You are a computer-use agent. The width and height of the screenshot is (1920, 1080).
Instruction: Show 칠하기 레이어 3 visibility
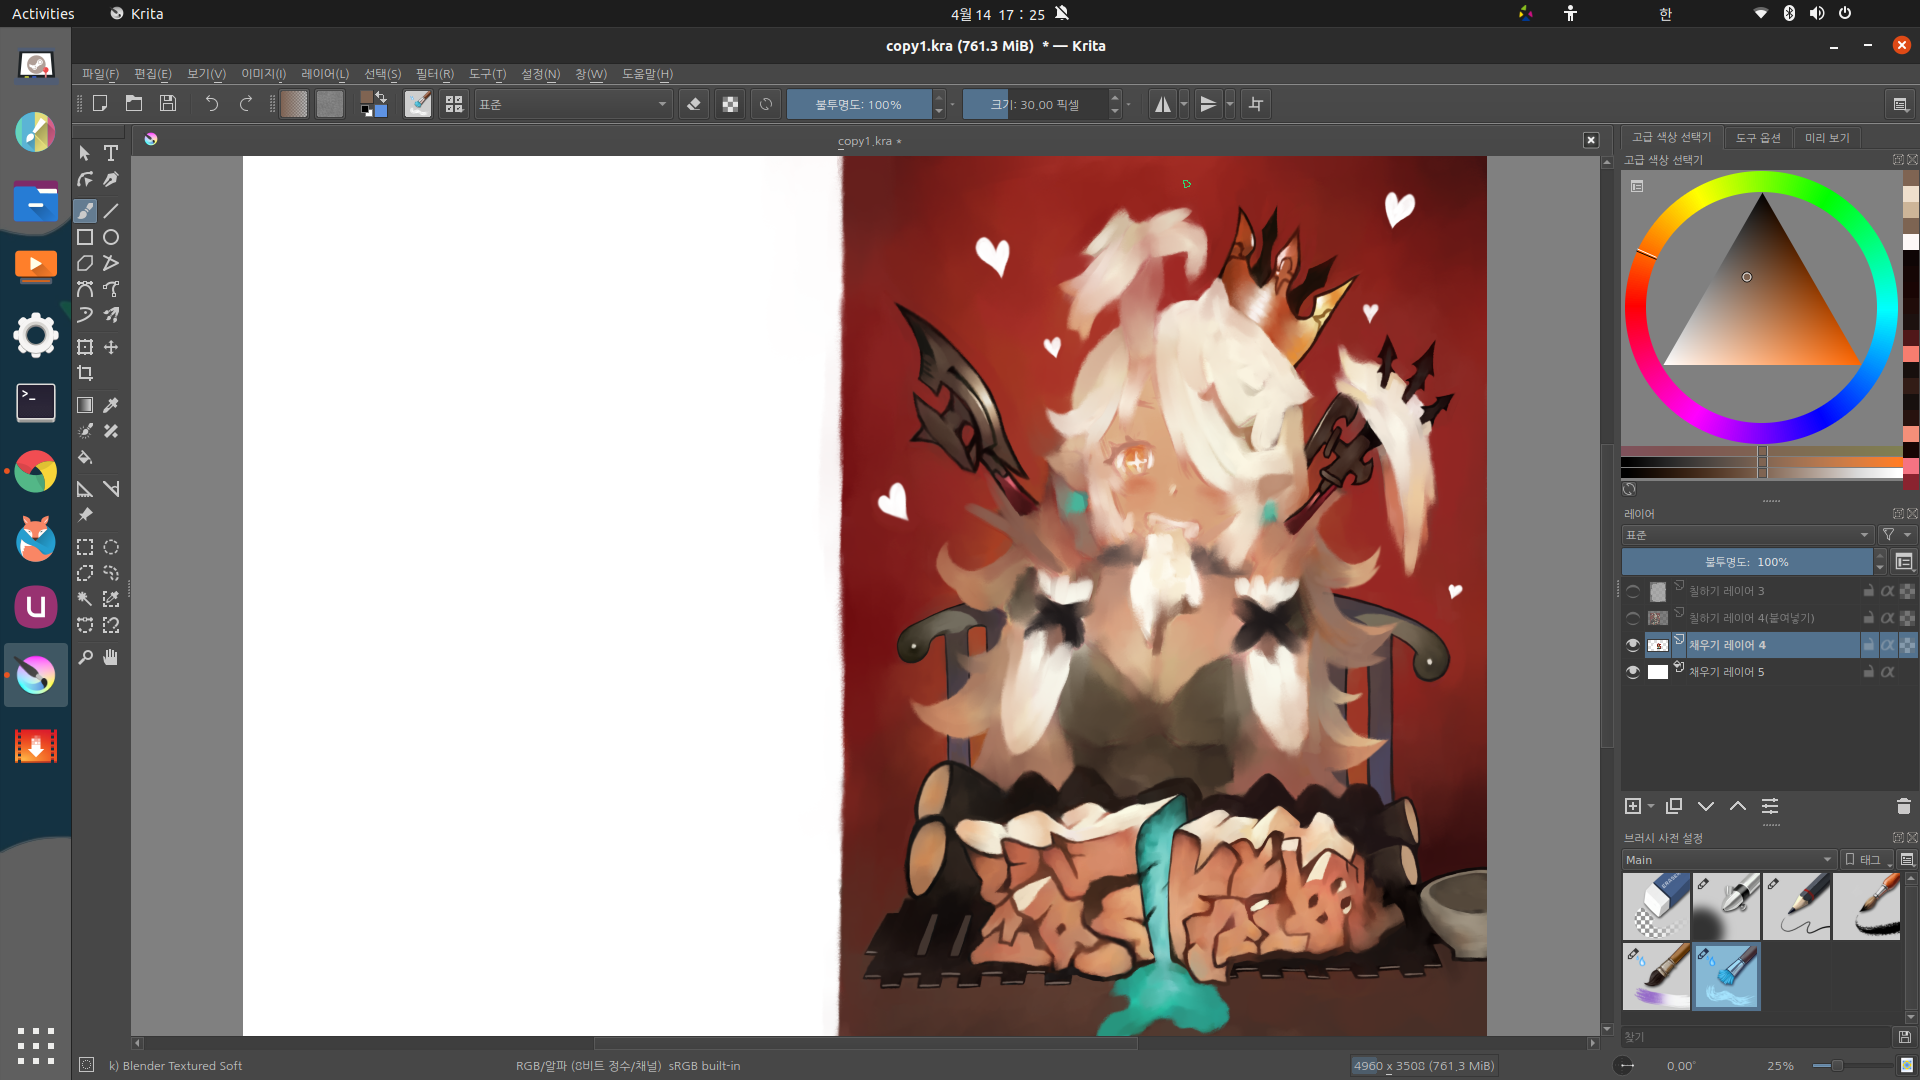[x=1633, y=591]
